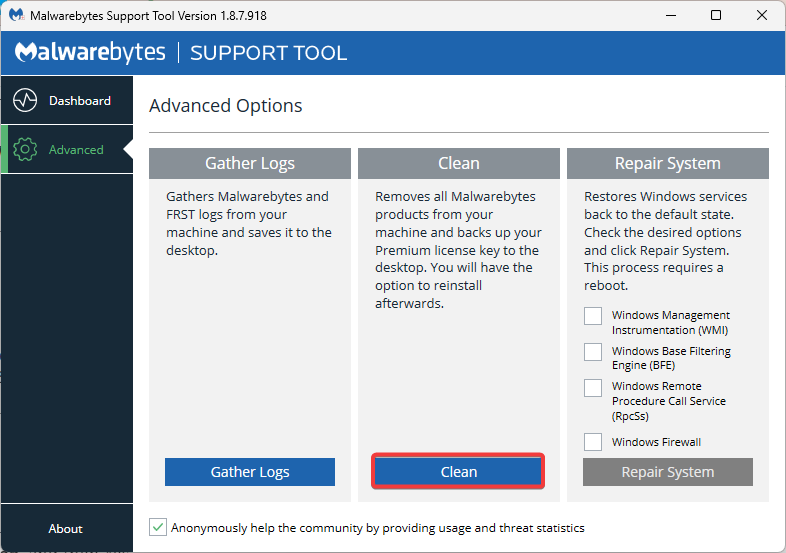Viewport: 786px width, 553px height.
Task: Click the grey Repair System button
Action: tap(668, 472)
